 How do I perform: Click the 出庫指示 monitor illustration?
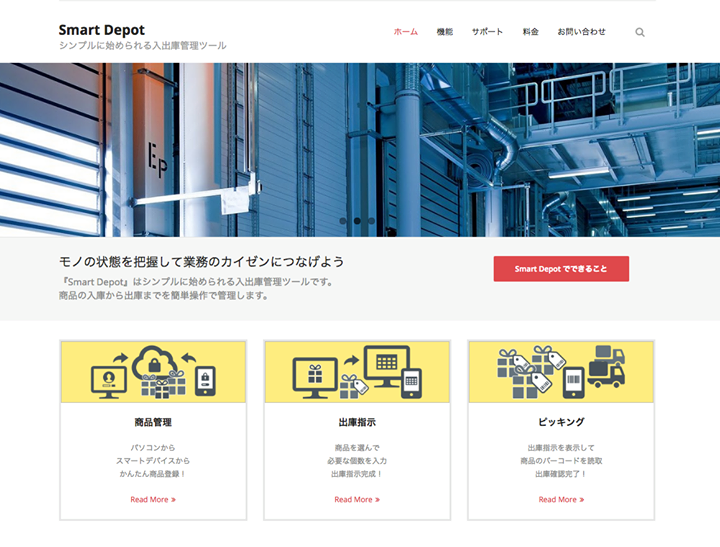pos(357,372)
